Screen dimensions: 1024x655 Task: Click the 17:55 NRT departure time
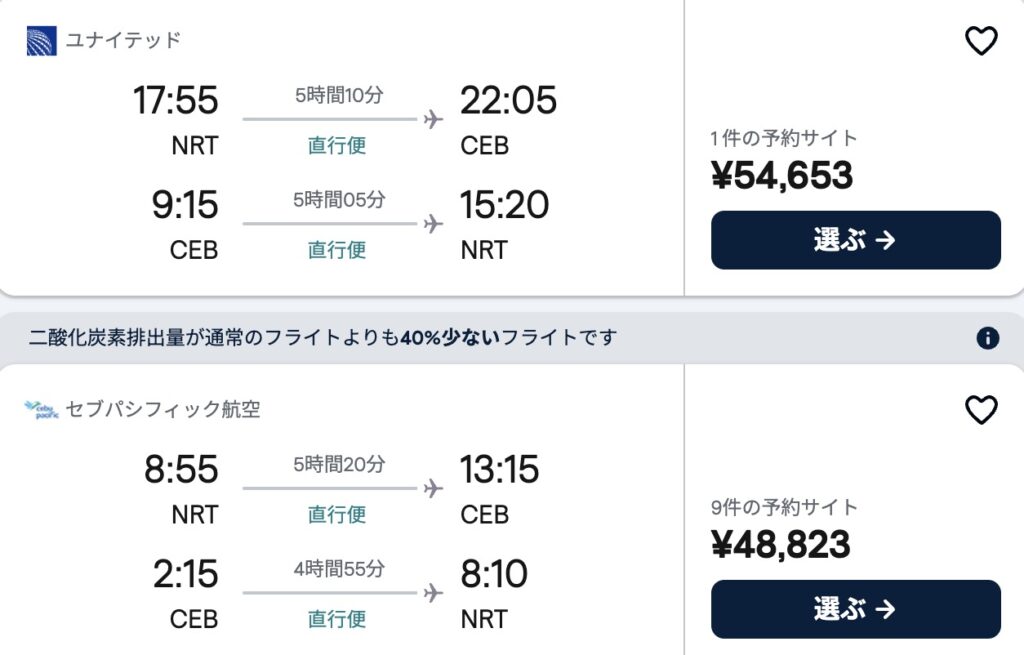click(x=175, y=101)
